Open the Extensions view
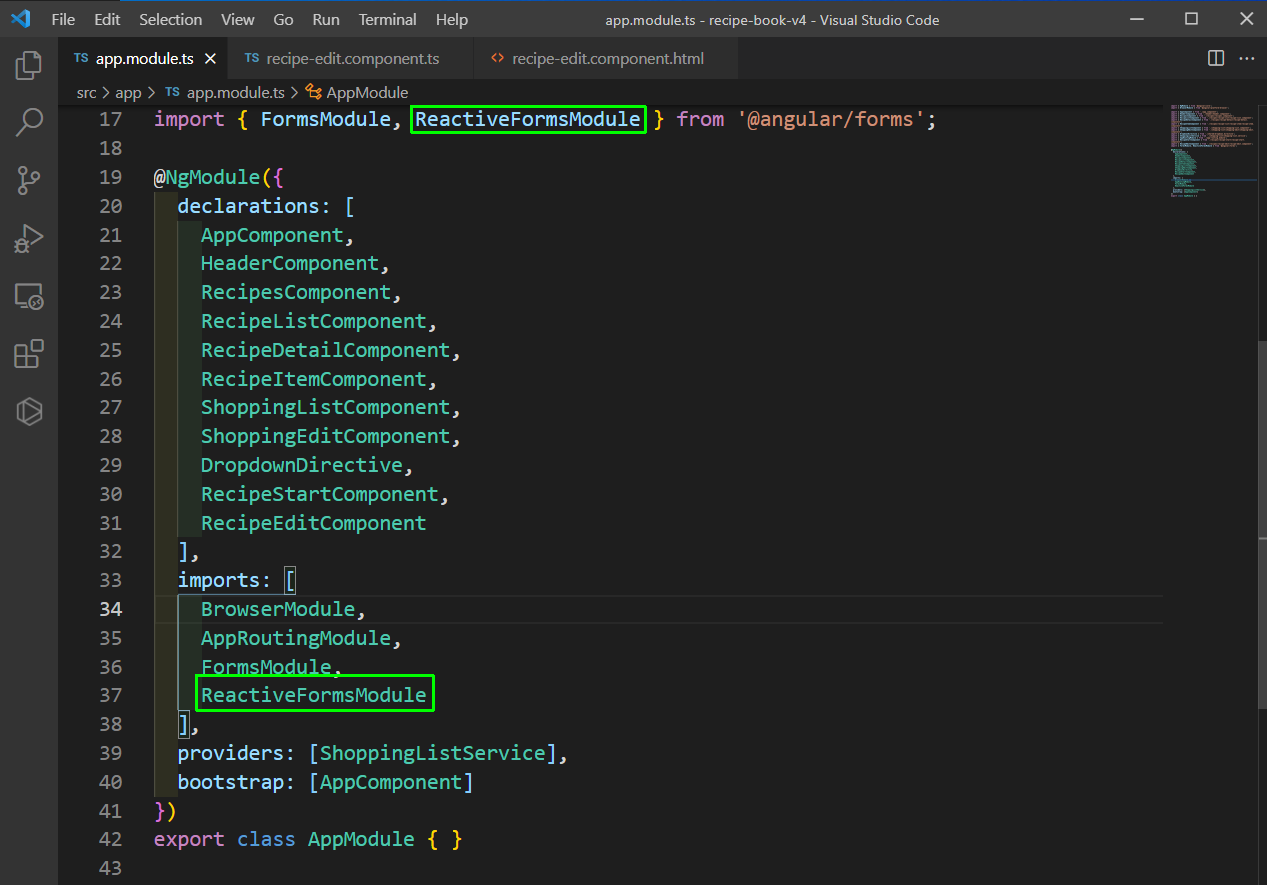 (x=29, y=354)
